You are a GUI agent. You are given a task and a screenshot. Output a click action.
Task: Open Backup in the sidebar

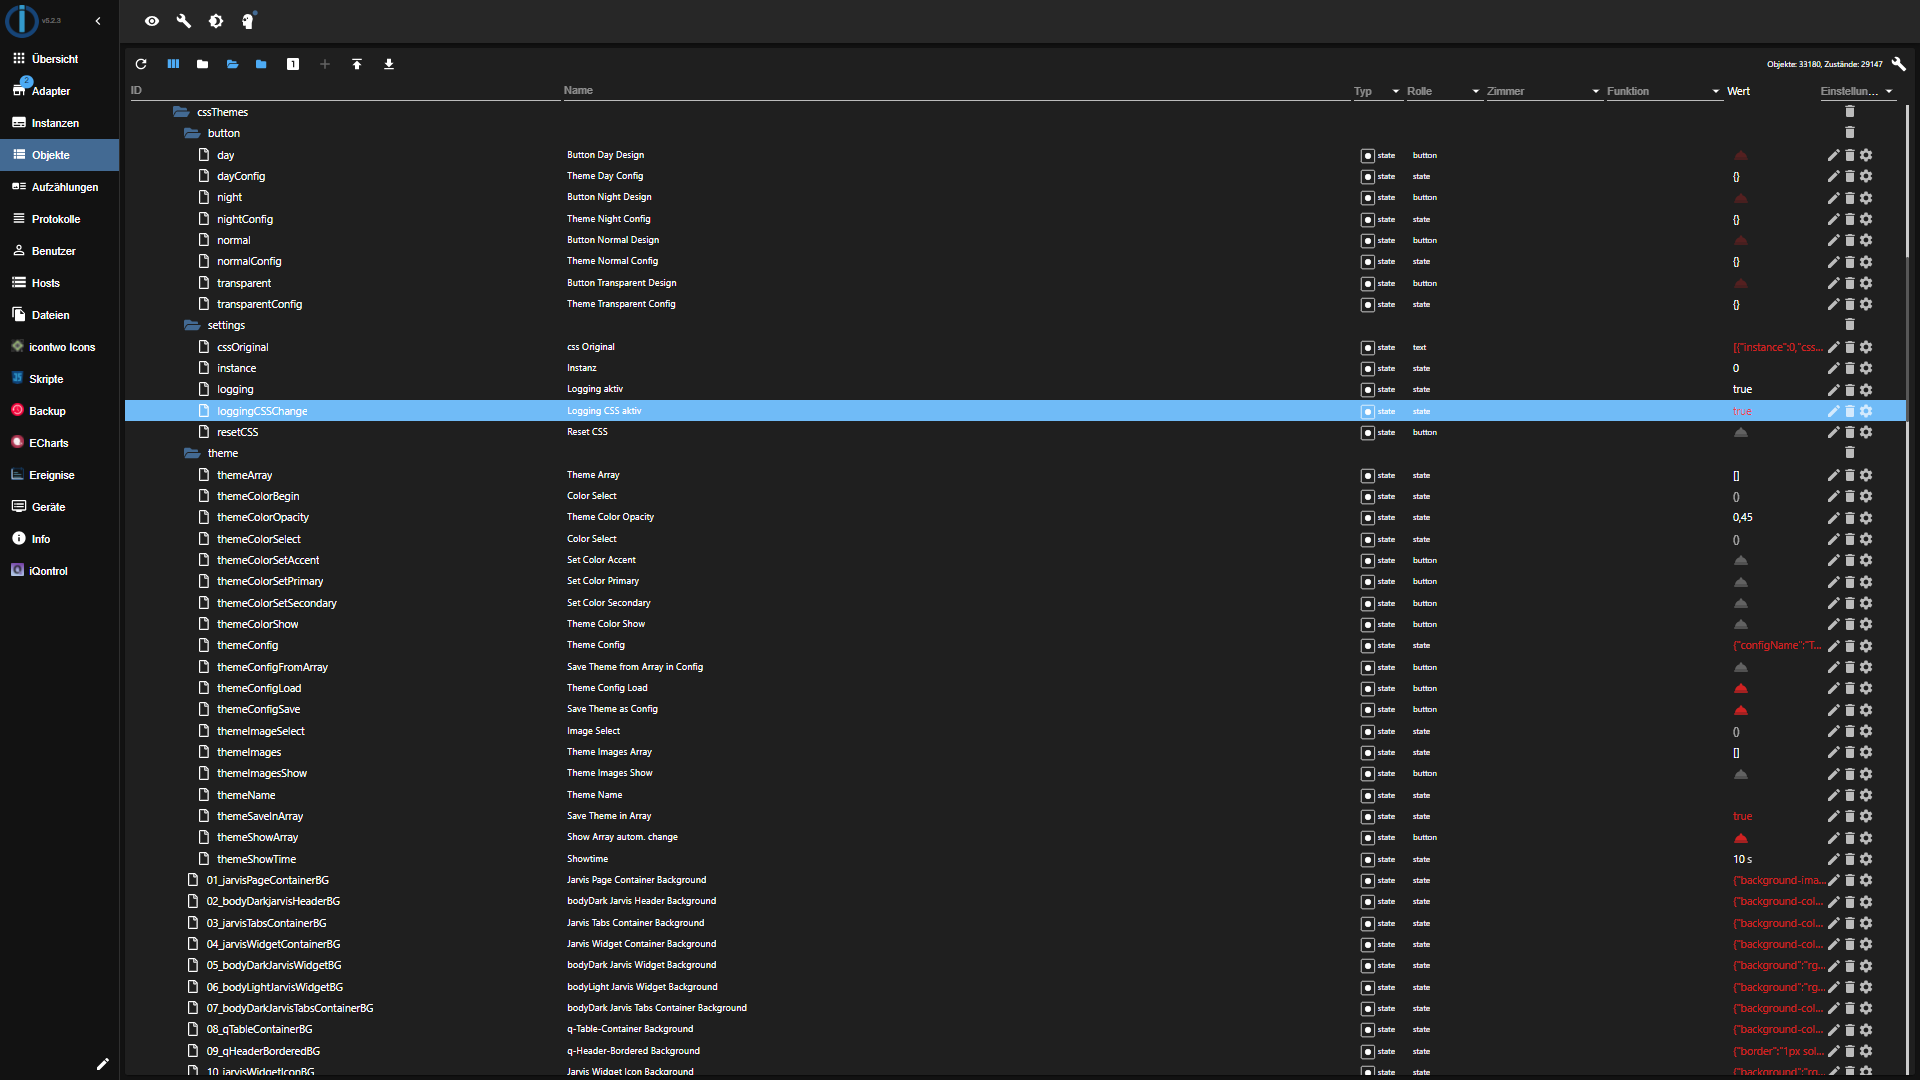60,411
